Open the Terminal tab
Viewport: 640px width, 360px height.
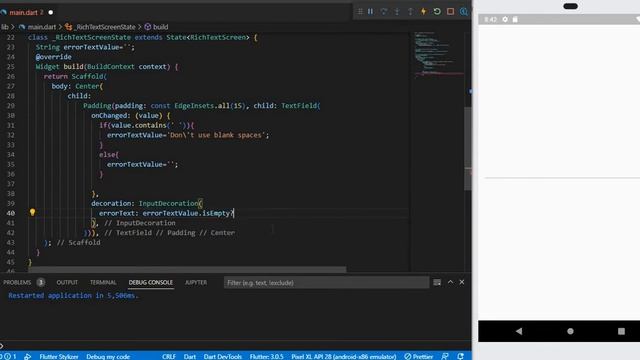pyautogui.click(x=103, y=282)
